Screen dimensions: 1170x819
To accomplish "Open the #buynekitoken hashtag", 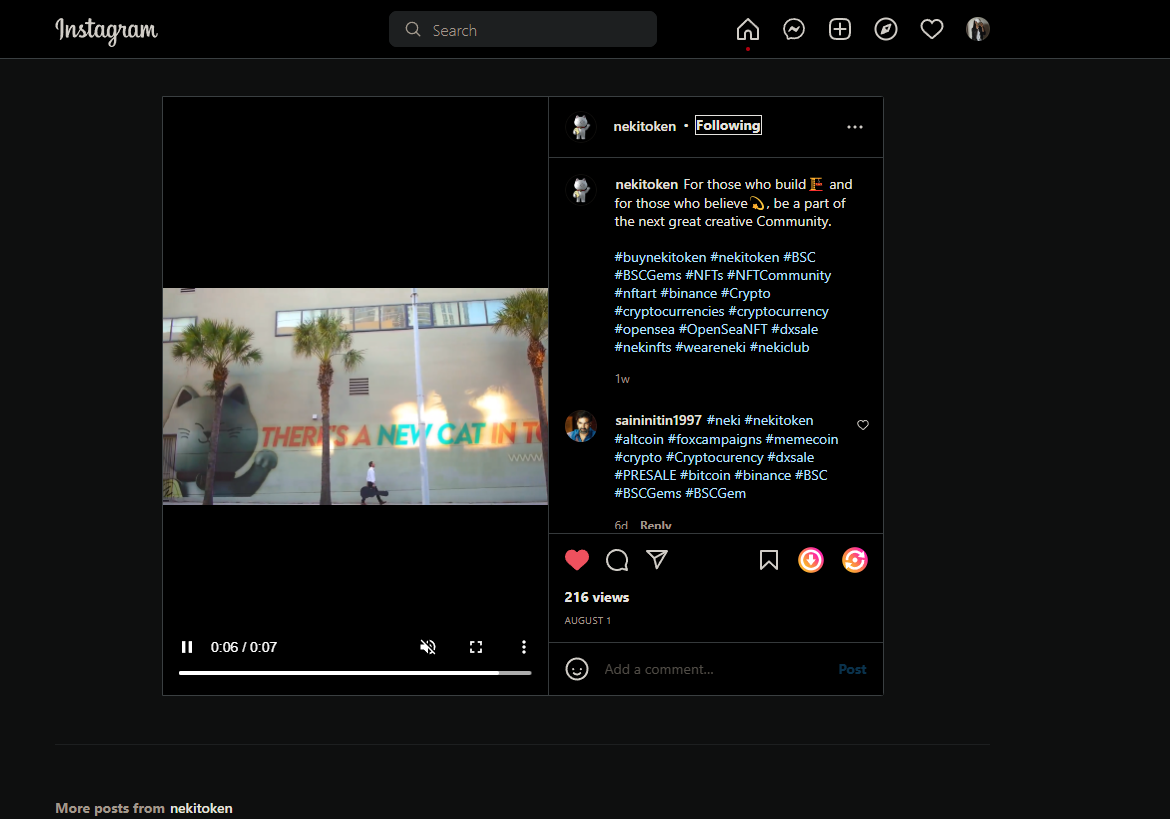I will 660,257.
